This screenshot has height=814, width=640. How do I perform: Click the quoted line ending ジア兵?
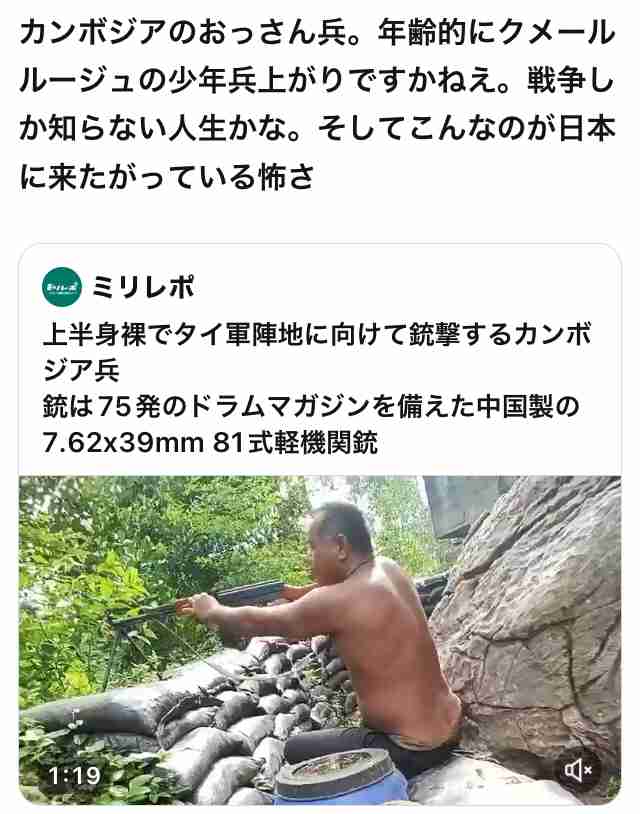81,370
